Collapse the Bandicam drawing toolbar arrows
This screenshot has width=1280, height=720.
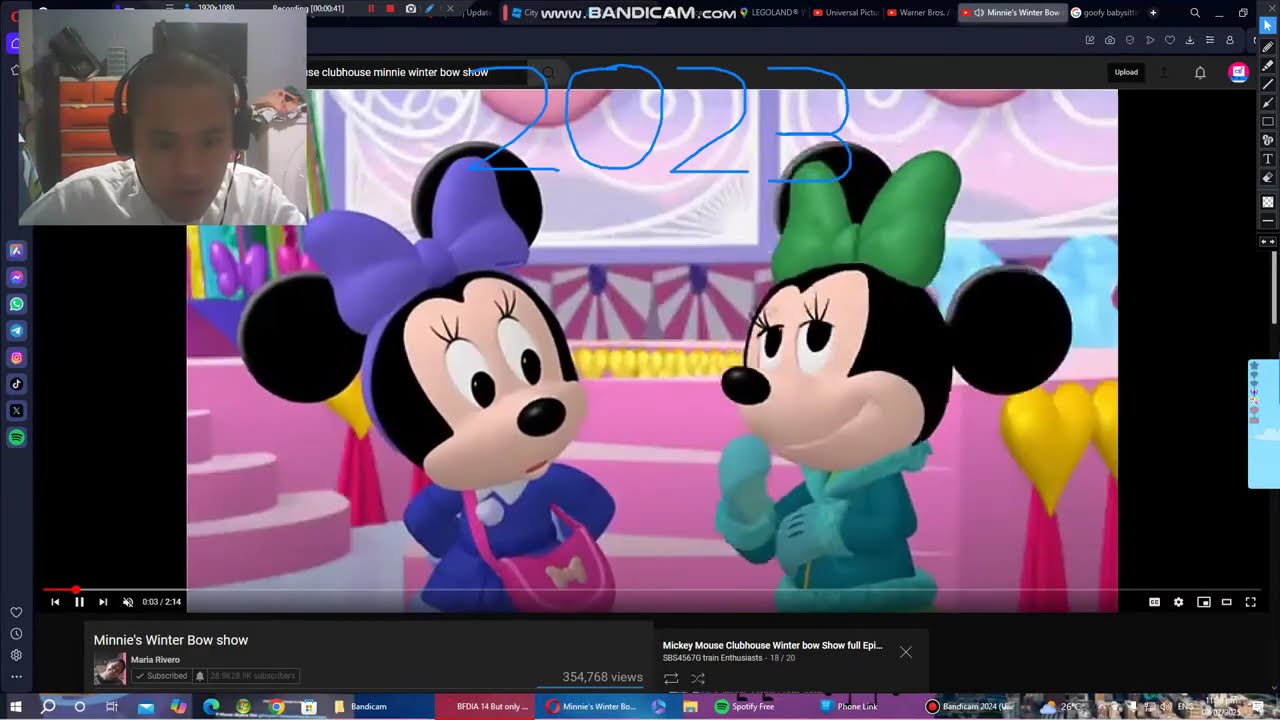pos(1268,242)
